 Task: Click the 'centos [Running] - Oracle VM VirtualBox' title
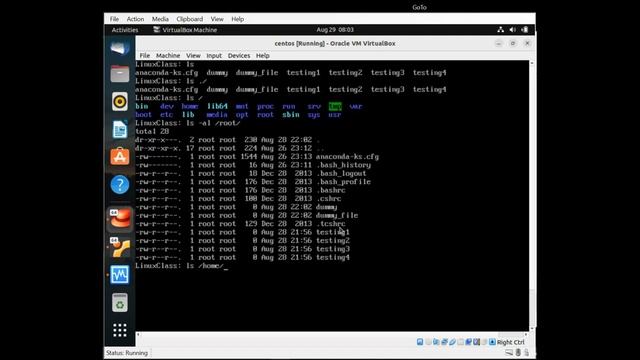[335, 43]
